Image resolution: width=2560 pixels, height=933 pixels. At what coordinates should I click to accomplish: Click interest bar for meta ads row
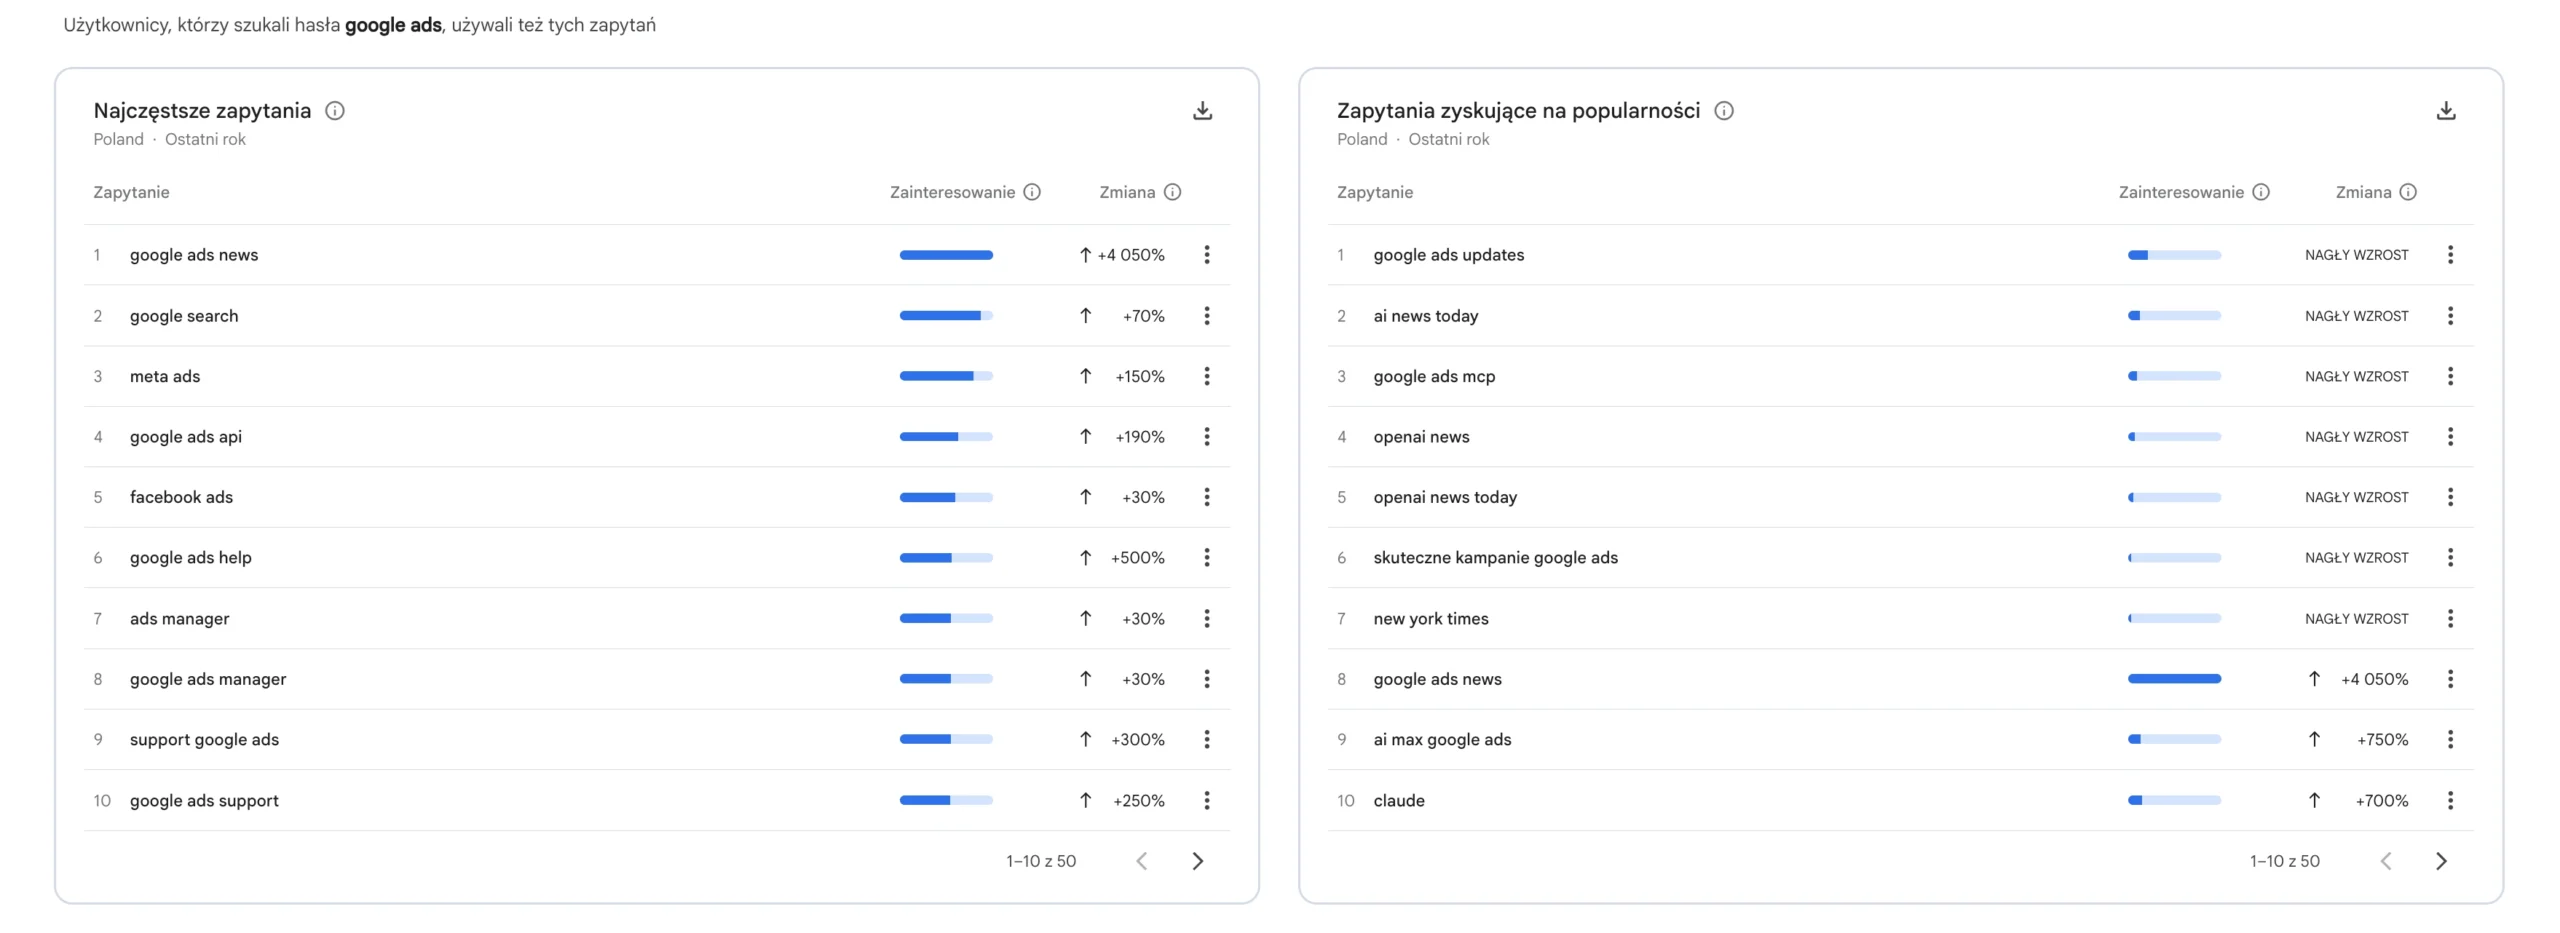[x=946, y=376]
